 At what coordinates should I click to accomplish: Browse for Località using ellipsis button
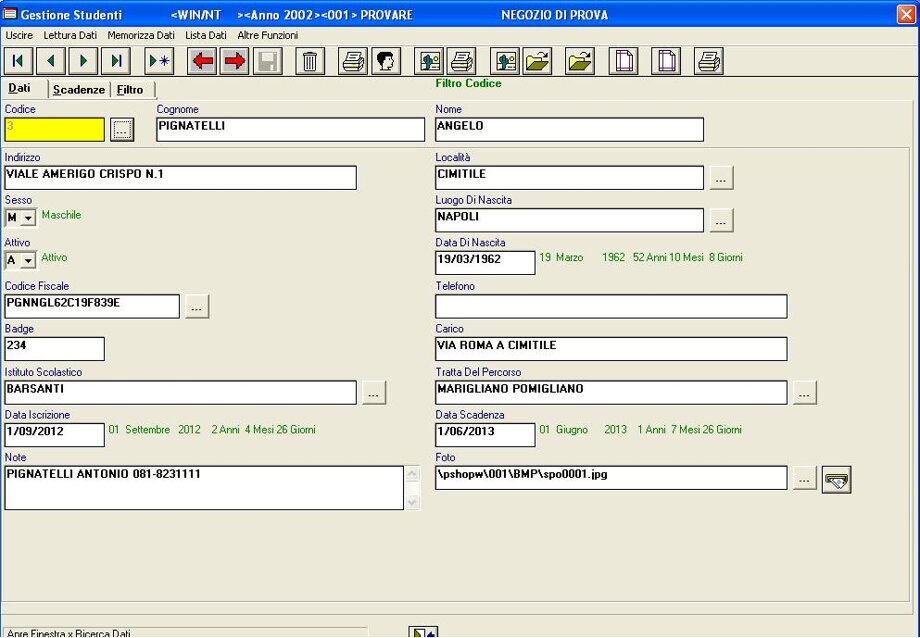point(722,178)
